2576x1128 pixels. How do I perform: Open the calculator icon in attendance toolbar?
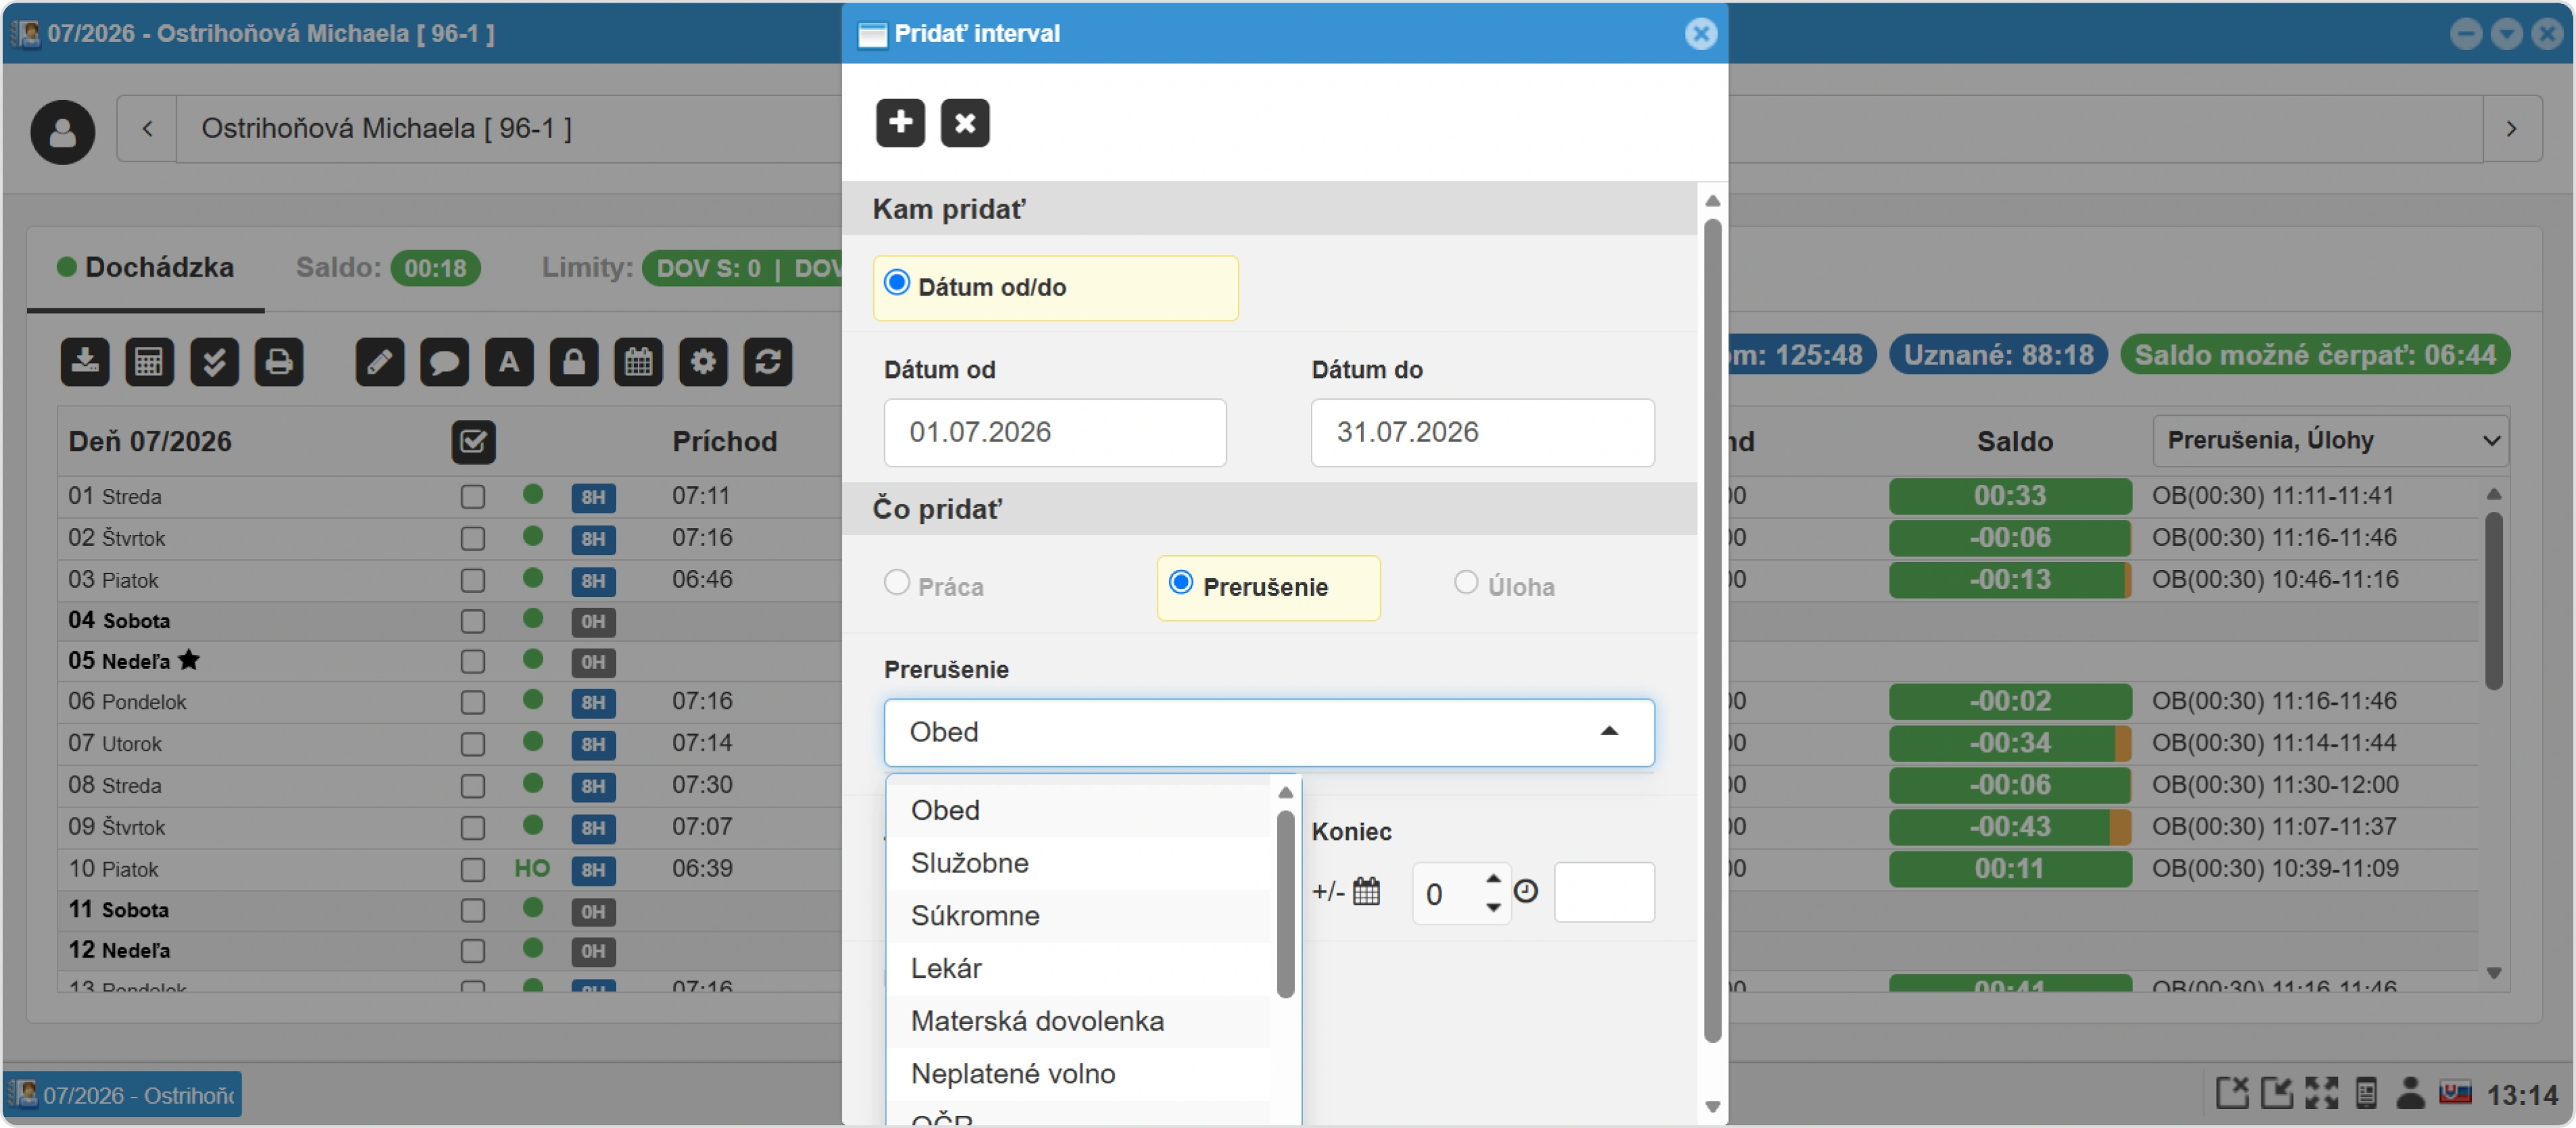(149, 362)
